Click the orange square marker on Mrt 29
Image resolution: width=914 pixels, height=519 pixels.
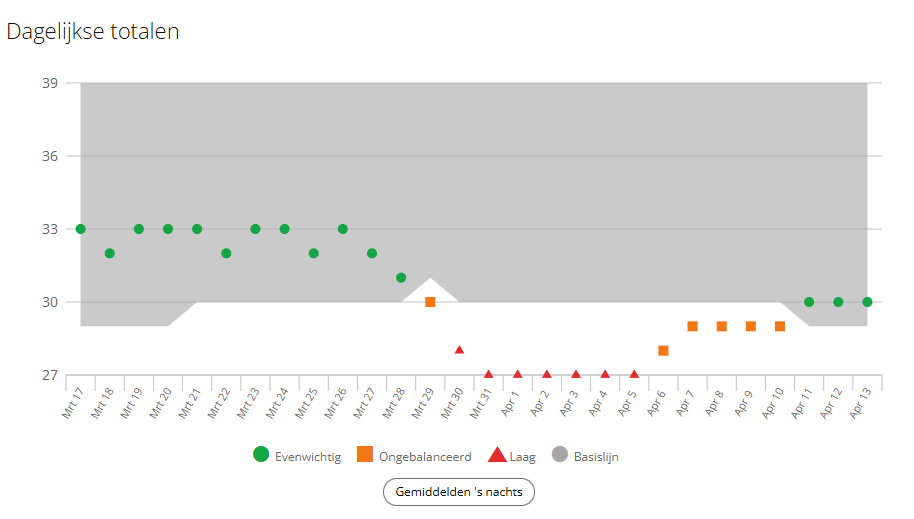pyautogui.click(x=430, y=302)
